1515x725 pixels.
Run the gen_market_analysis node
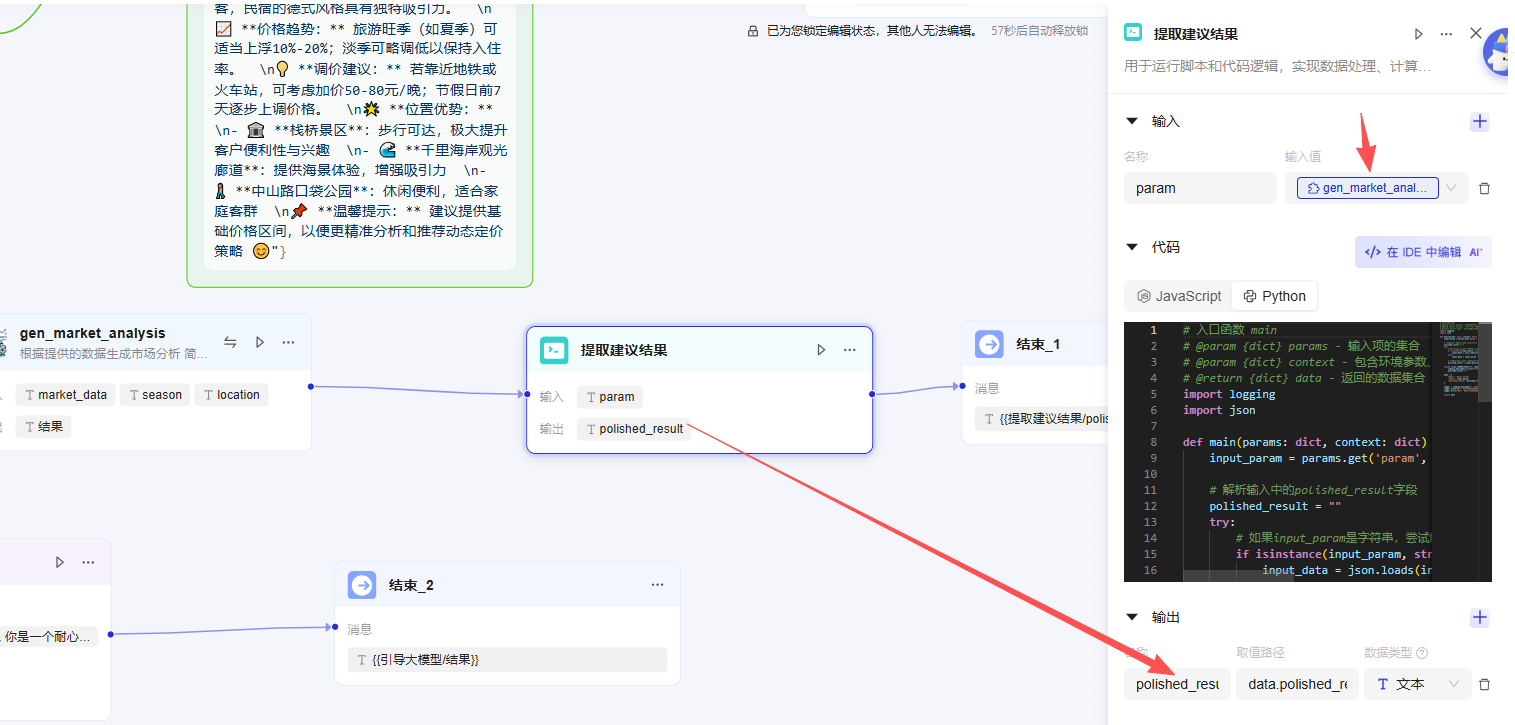click(x=260, y=342)
